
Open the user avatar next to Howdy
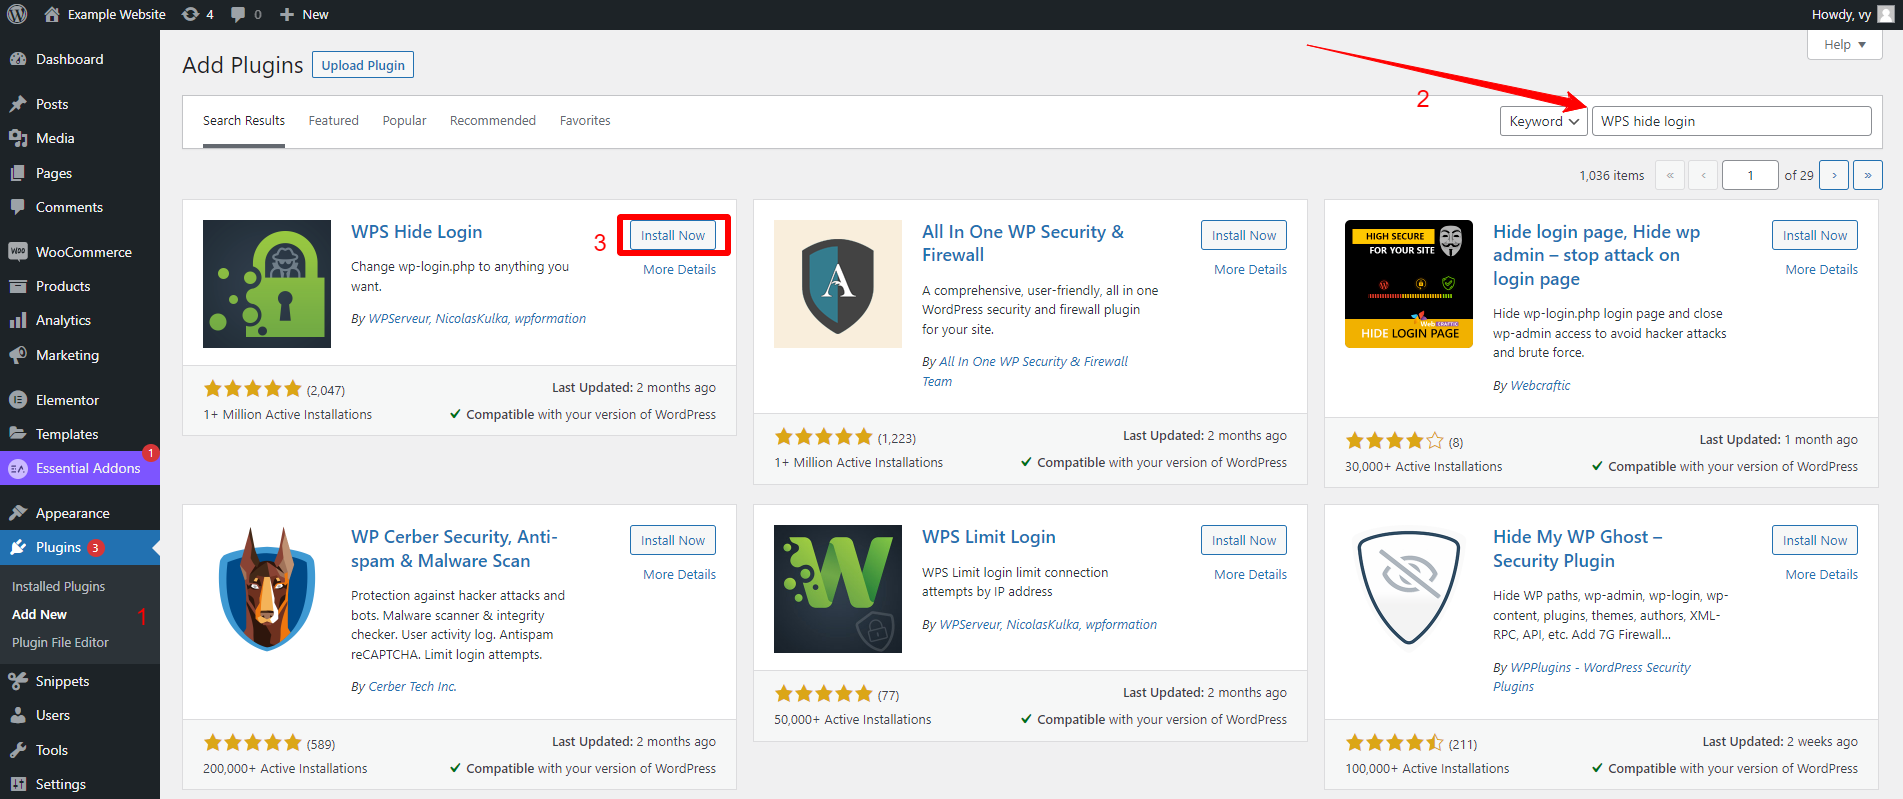(x=1885, y=14)
